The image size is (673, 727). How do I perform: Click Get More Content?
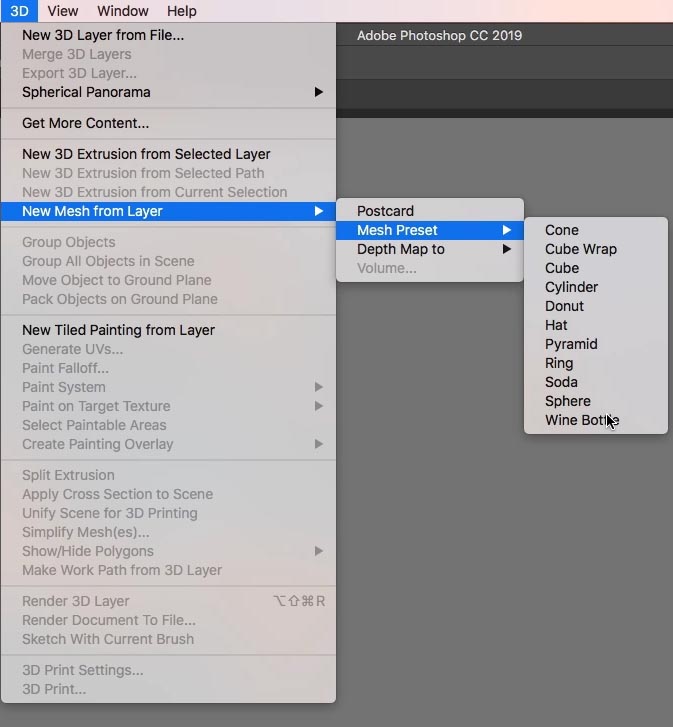click(x=168, y=123)
